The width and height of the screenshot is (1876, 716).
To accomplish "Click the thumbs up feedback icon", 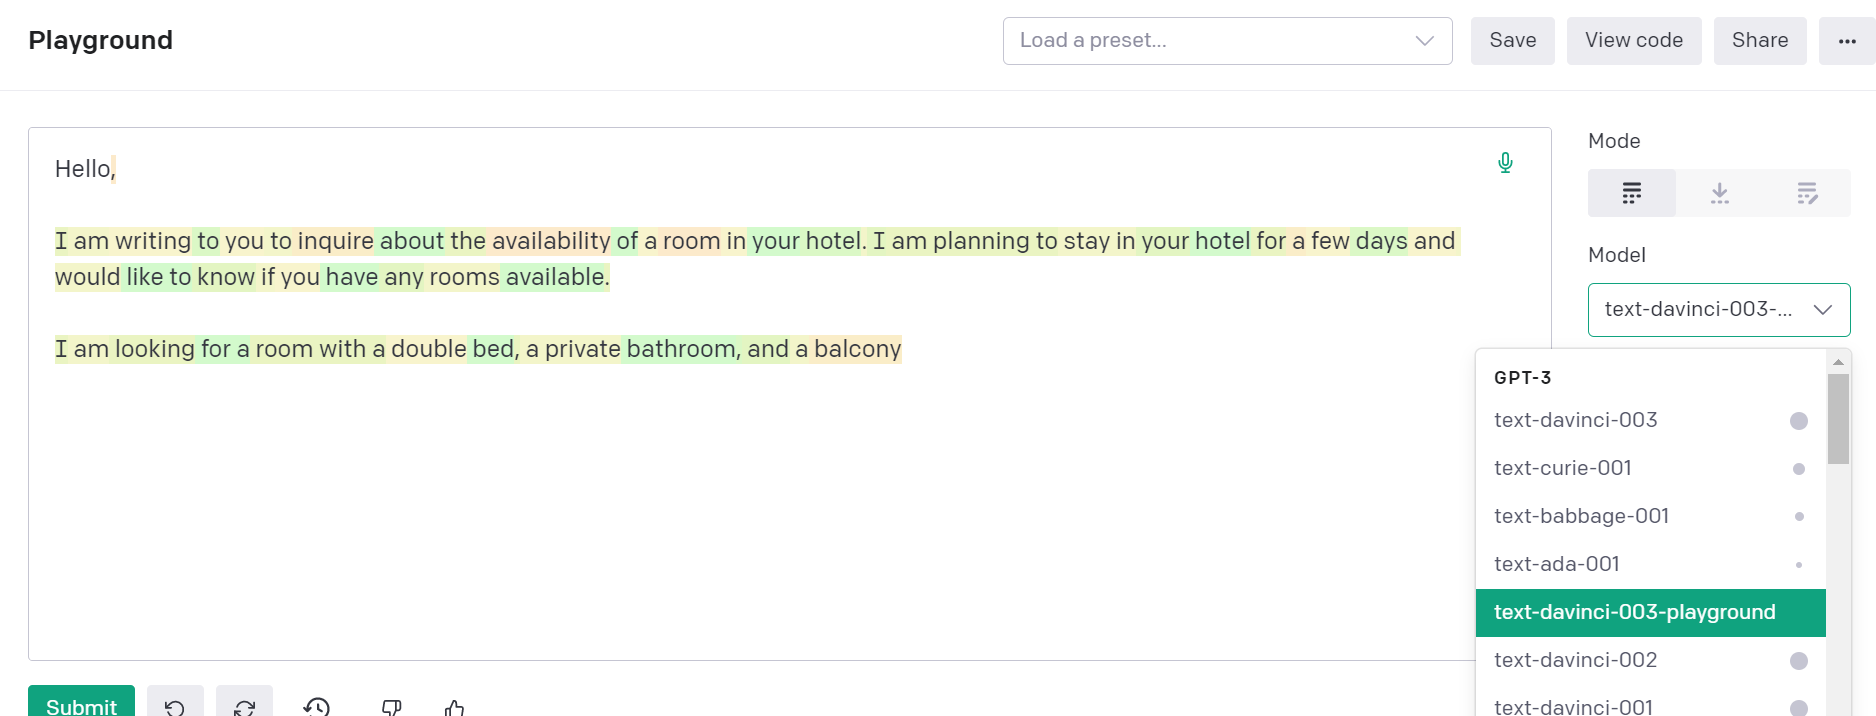I will (454, 707).
